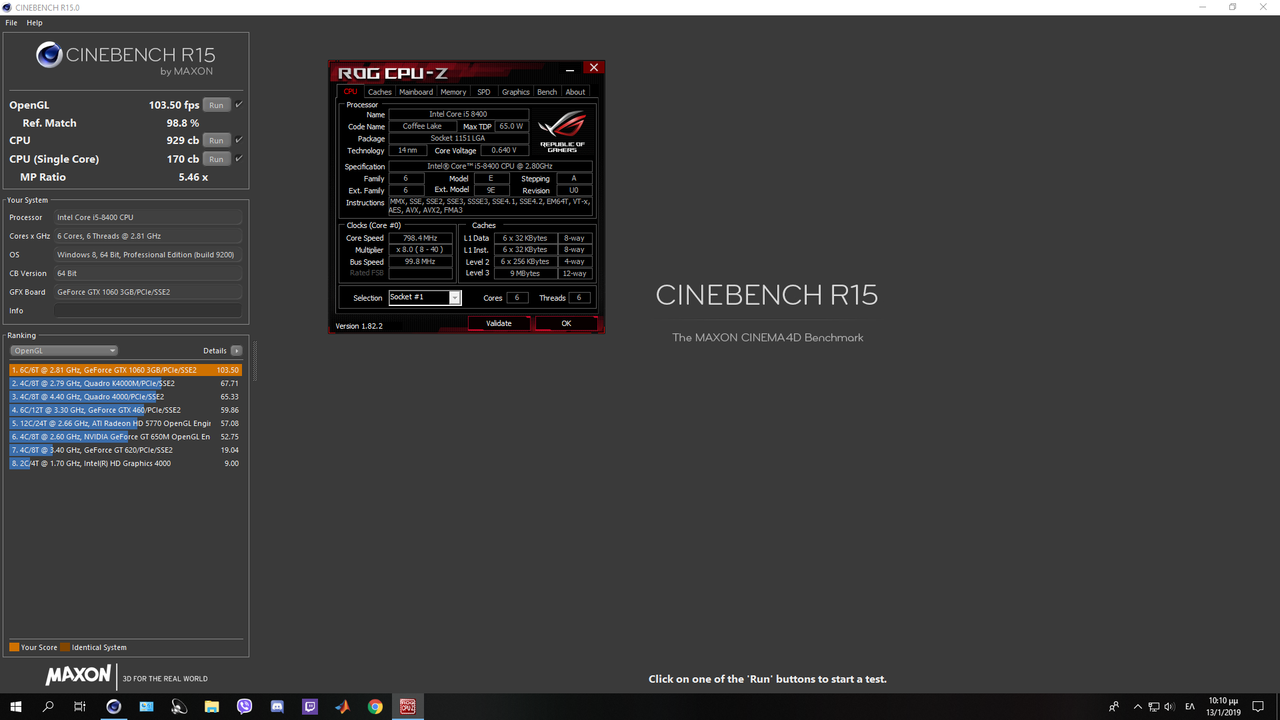Viewport: 1280px width, 720px height.
Task: Click the Info input field
Action: [x=148, y=311]
